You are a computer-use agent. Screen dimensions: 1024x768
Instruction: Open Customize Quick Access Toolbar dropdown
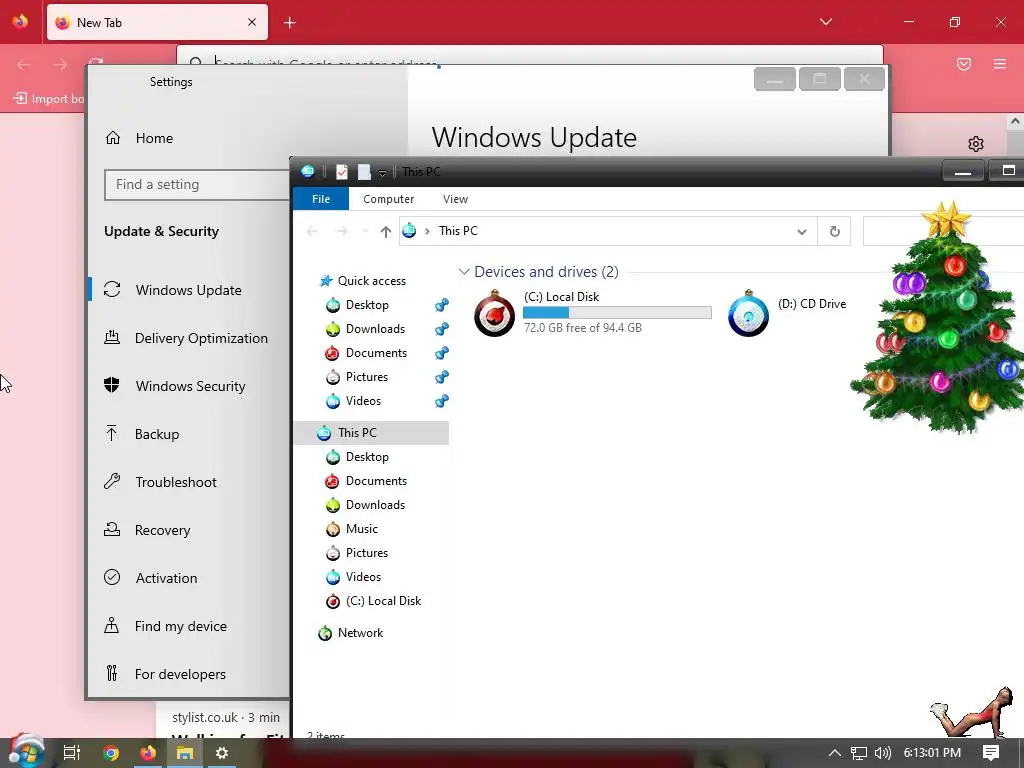[x=383, y=172]
